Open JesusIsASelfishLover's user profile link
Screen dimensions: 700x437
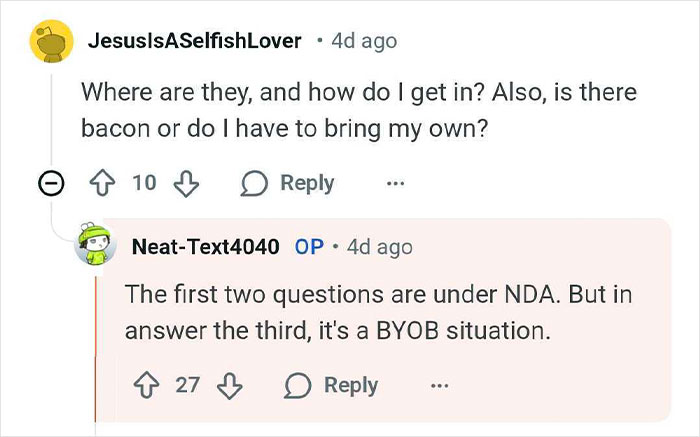[x=194, y=41]
